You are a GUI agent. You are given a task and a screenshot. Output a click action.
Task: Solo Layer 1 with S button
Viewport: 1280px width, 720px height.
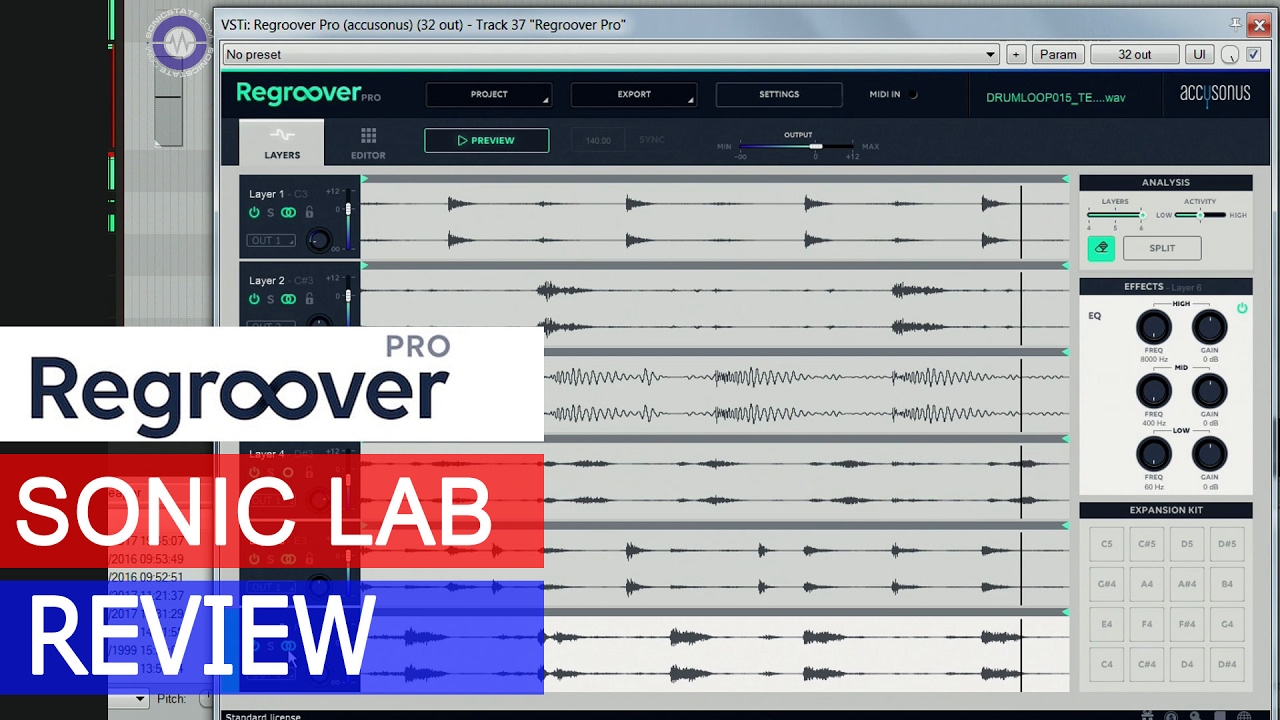[x=270, y=213]
